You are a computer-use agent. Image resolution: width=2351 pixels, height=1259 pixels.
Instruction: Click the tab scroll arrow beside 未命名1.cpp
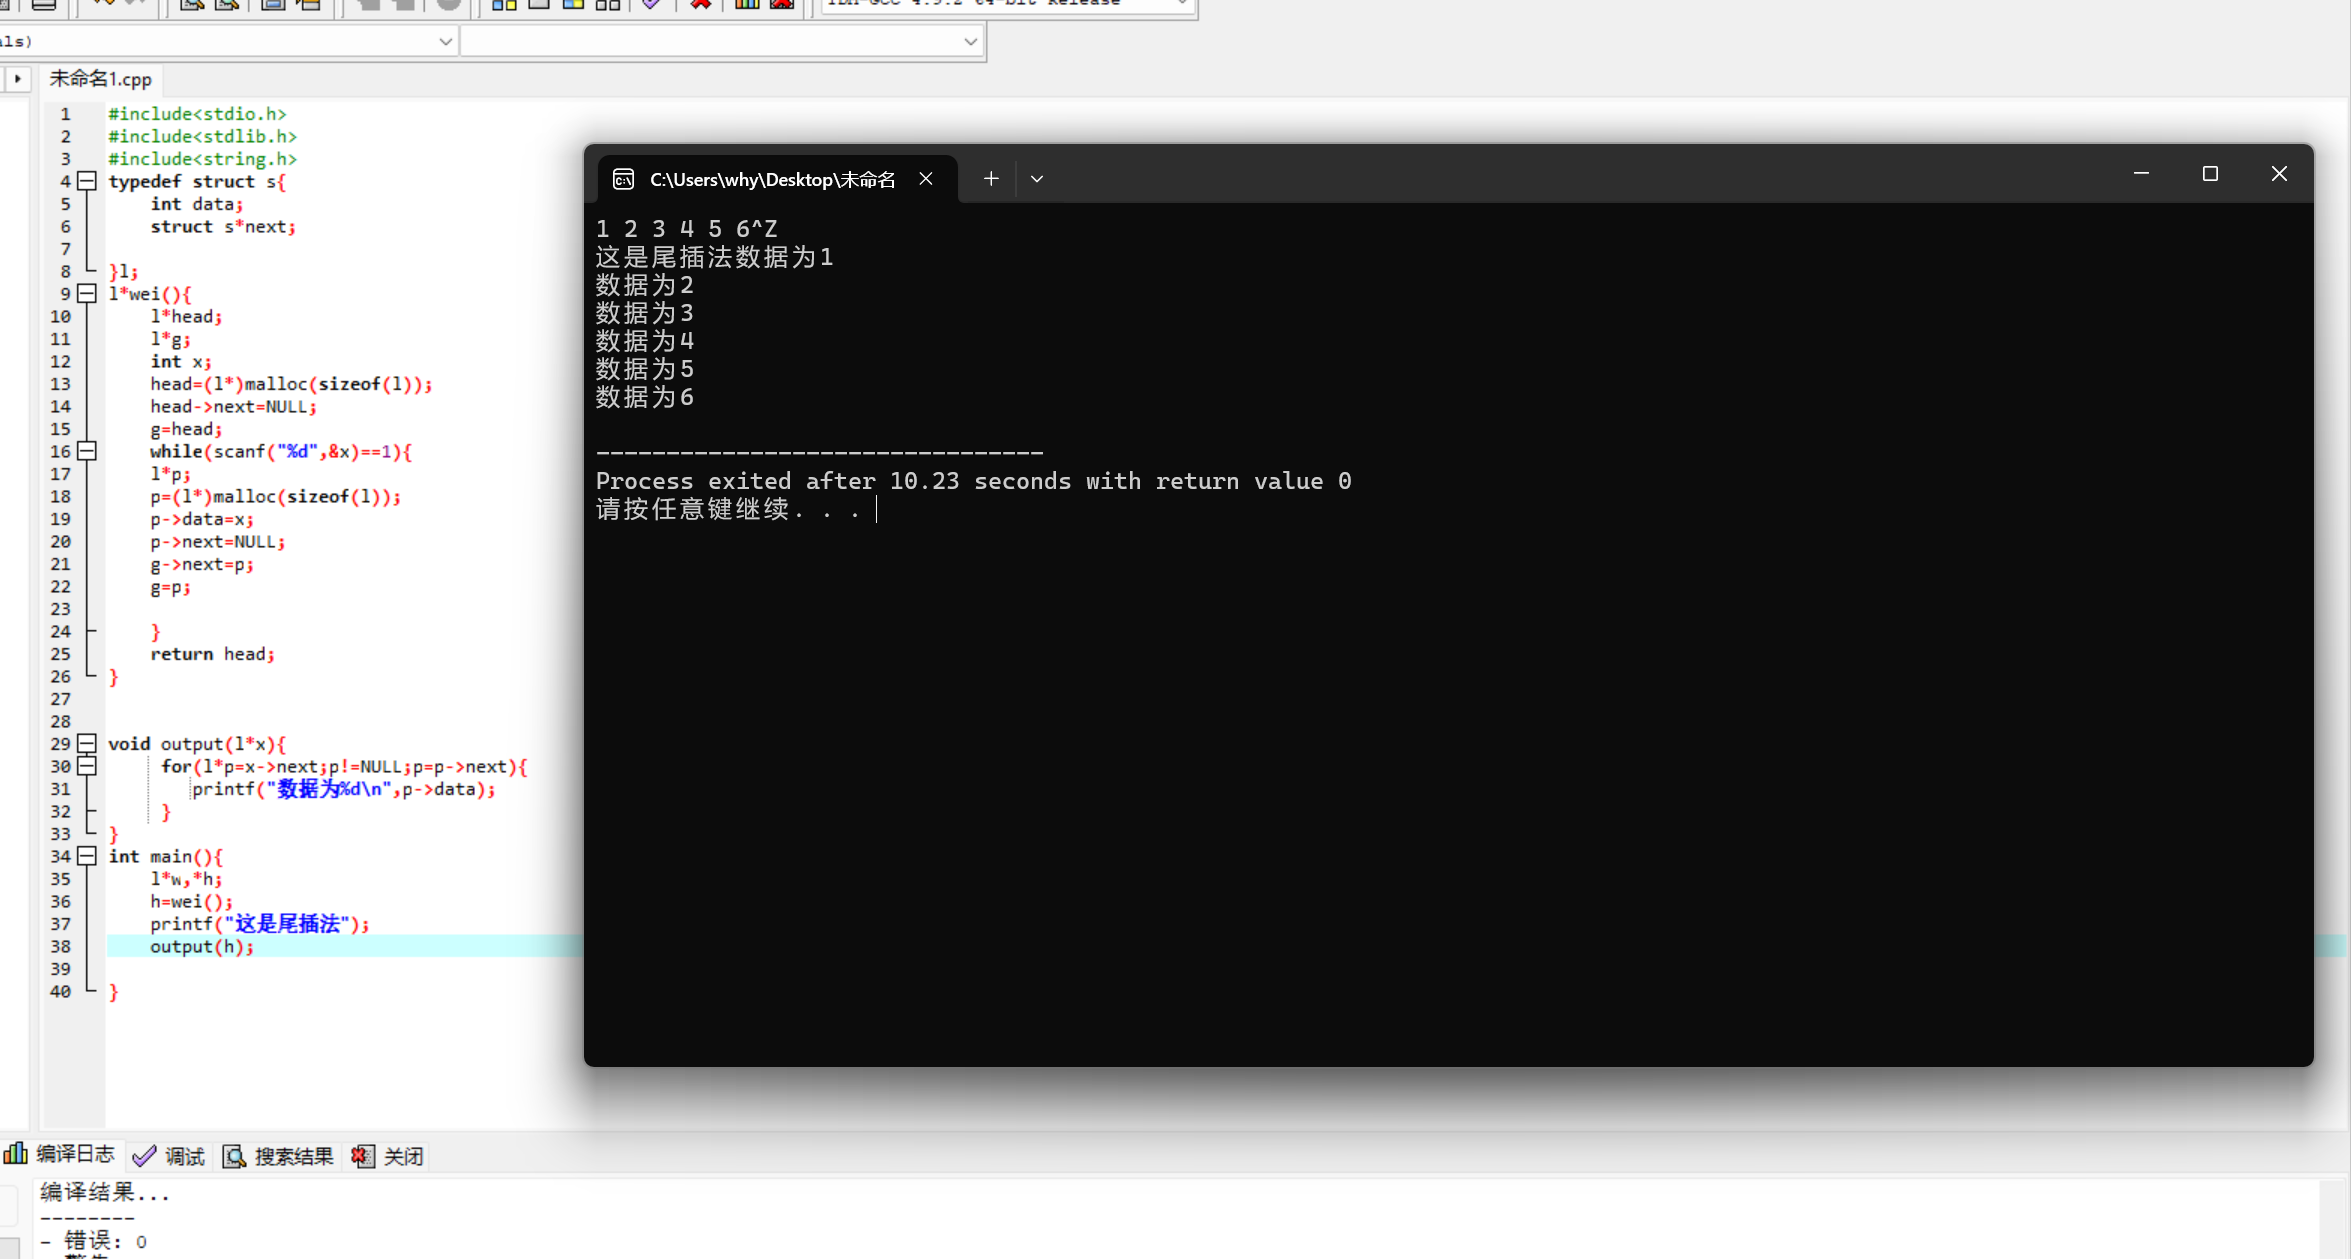tap(17, 78)
